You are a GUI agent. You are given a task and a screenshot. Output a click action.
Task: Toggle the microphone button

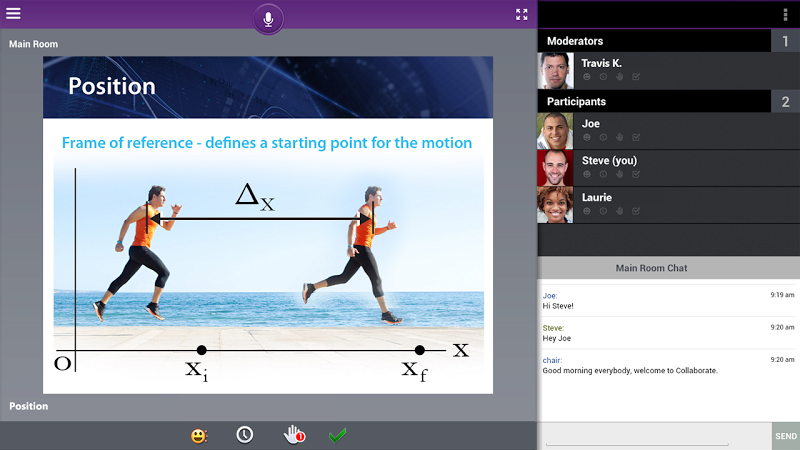click(x=268, y=19)
